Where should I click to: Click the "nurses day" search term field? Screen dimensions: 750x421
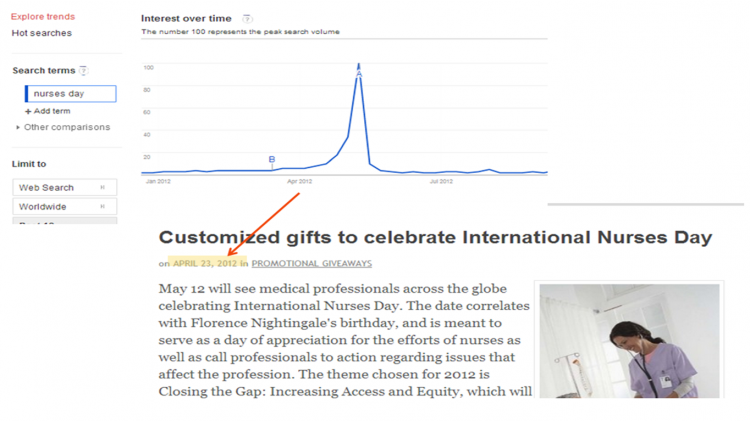point(71,94)
